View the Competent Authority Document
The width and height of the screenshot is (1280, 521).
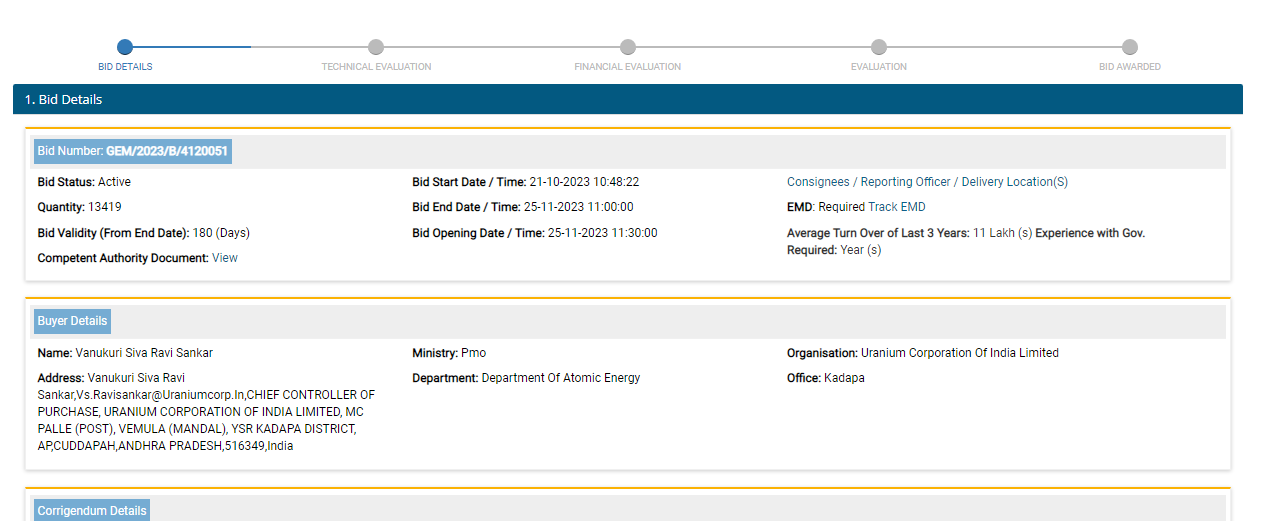(225, 258)
